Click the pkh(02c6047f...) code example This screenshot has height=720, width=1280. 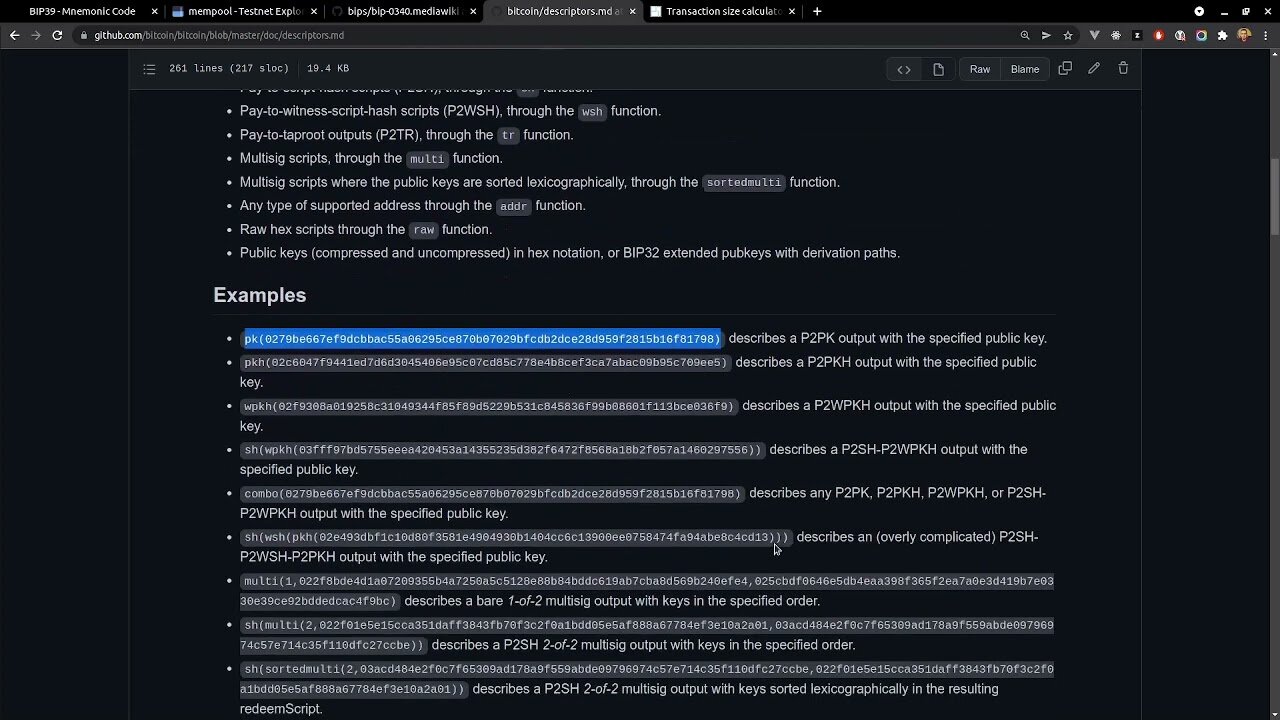485,362
